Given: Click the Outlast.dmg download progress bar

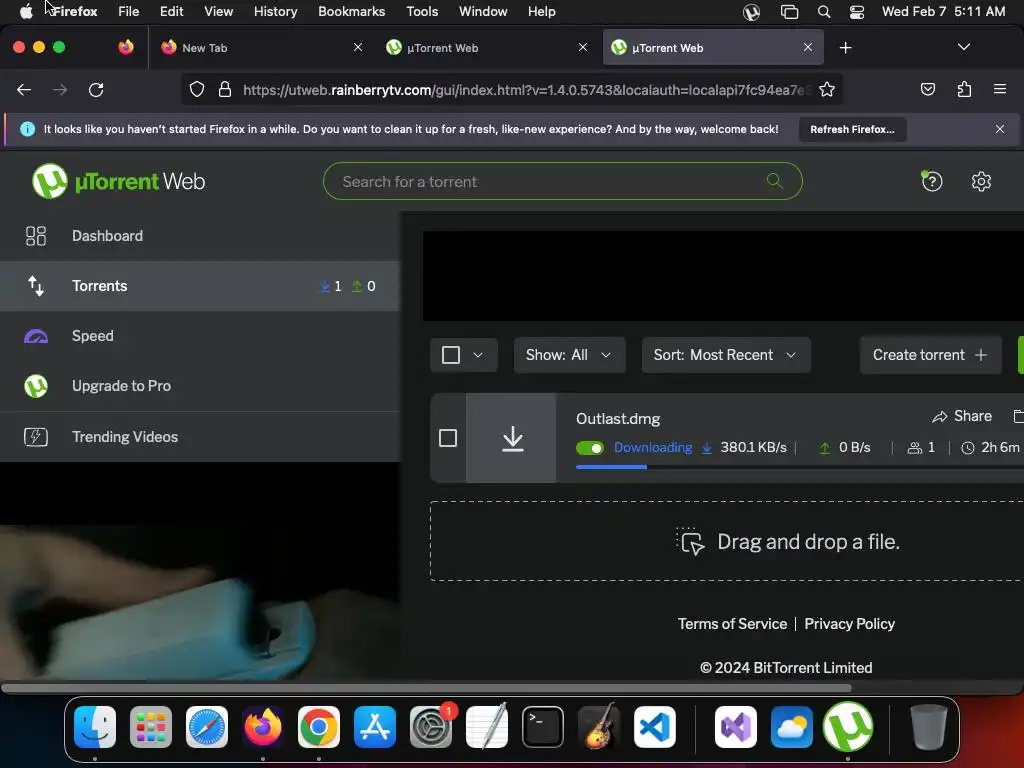Looking at the screenshot, I should point(799,467).
